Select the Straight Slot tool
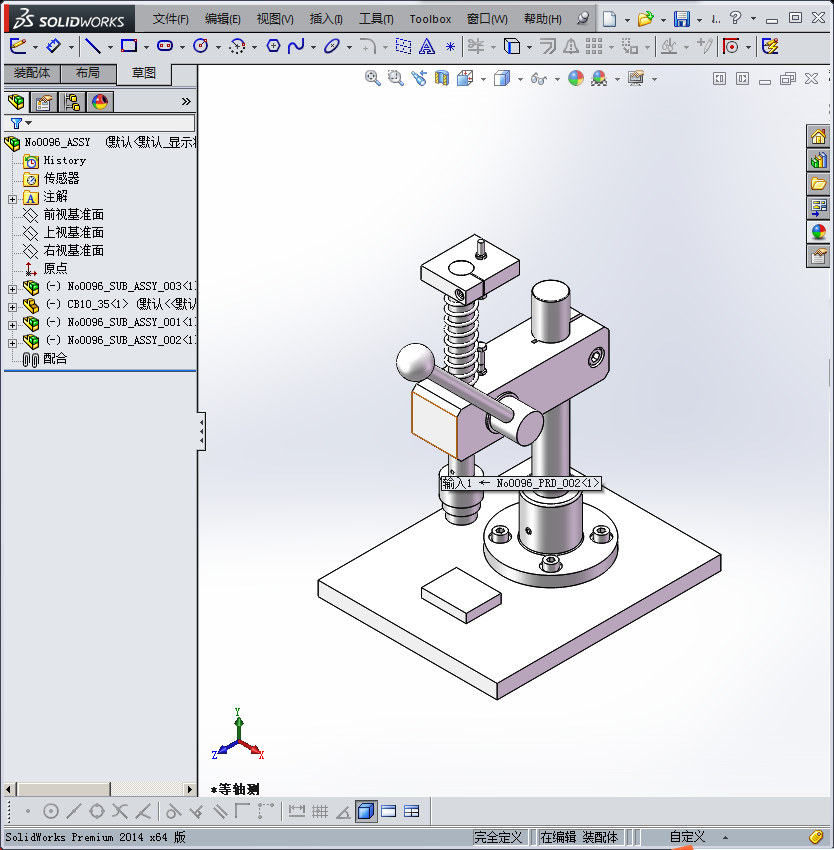 [x=165, y=46]
